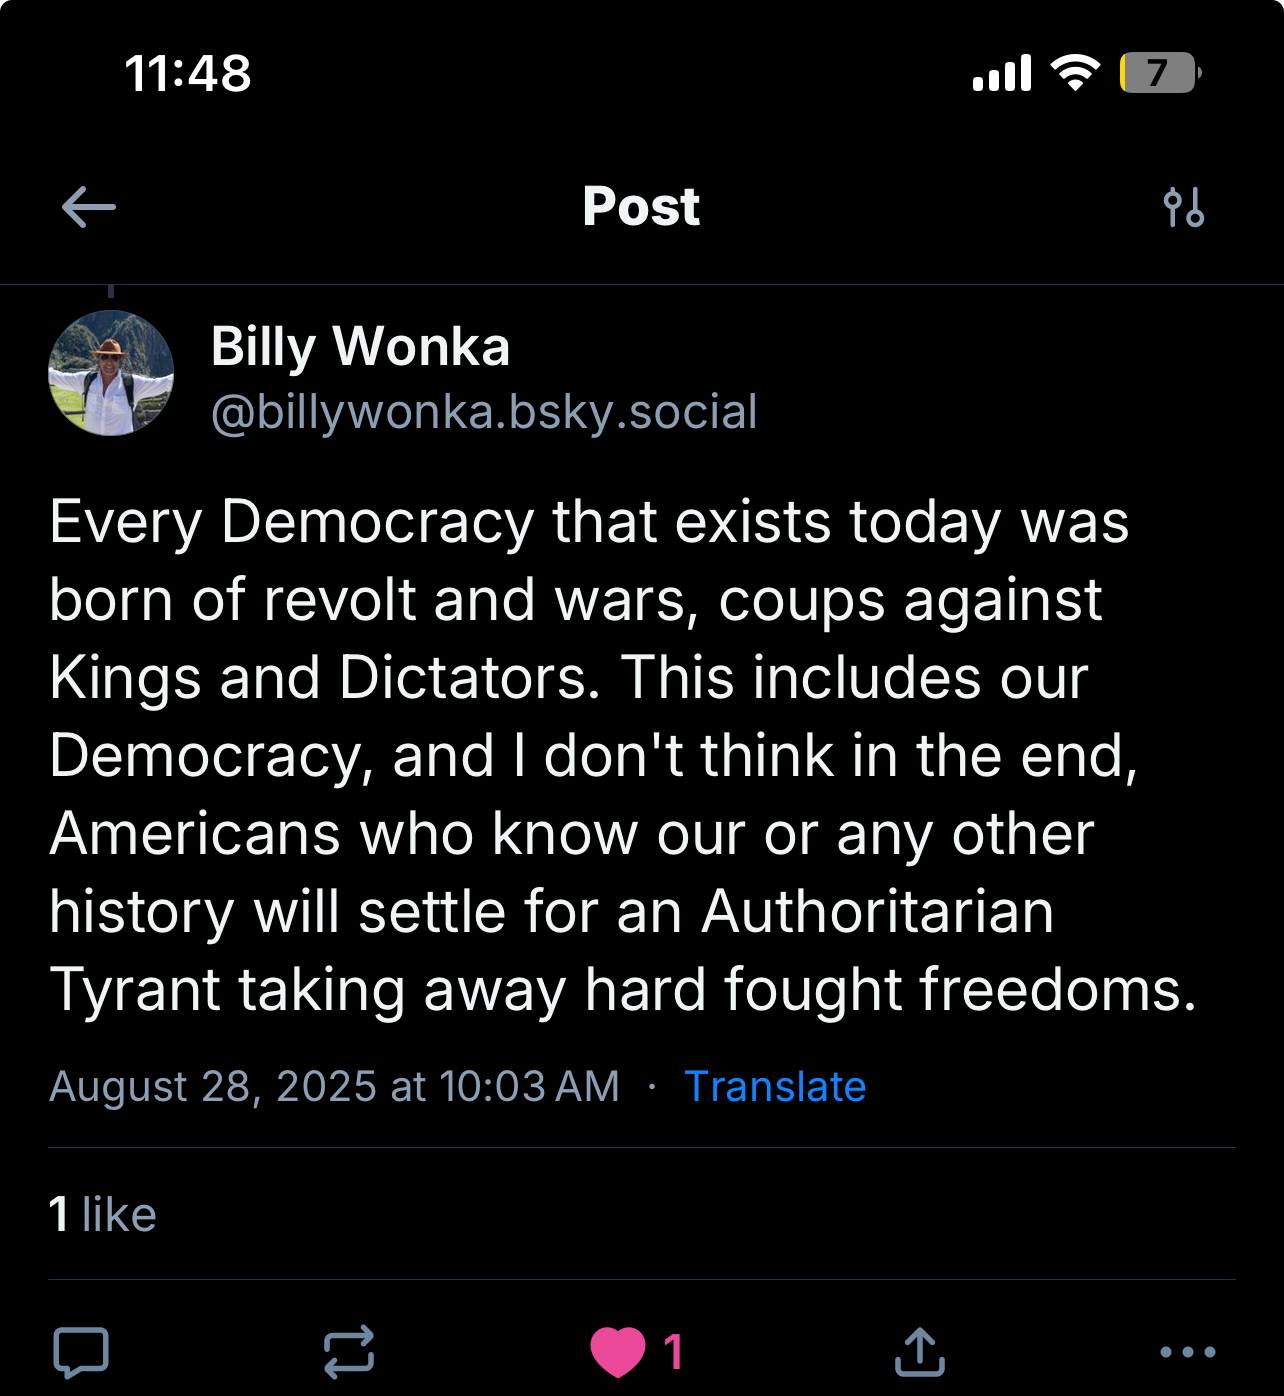Tap the 11:48 clock in status bar
Screen dimensions: 1284x1396
coord(188,74)
